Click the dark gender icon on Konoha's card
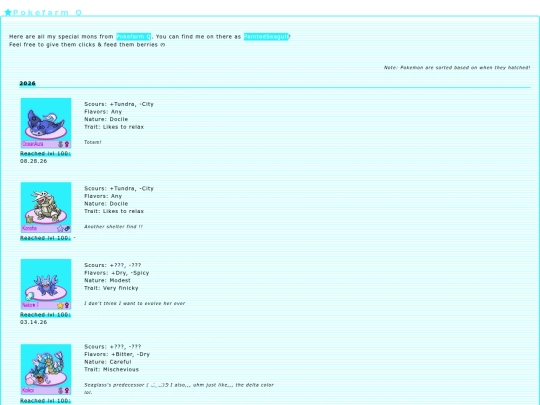The width and height of the screenshot is (540, 405). pyautogui.click(x=67, y=228)
